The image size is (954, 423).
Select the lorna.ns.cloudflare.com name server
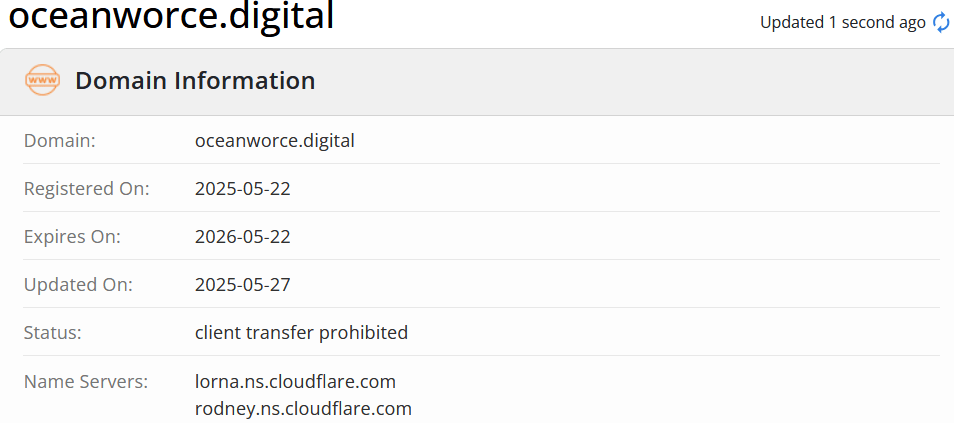pos(295,382)
